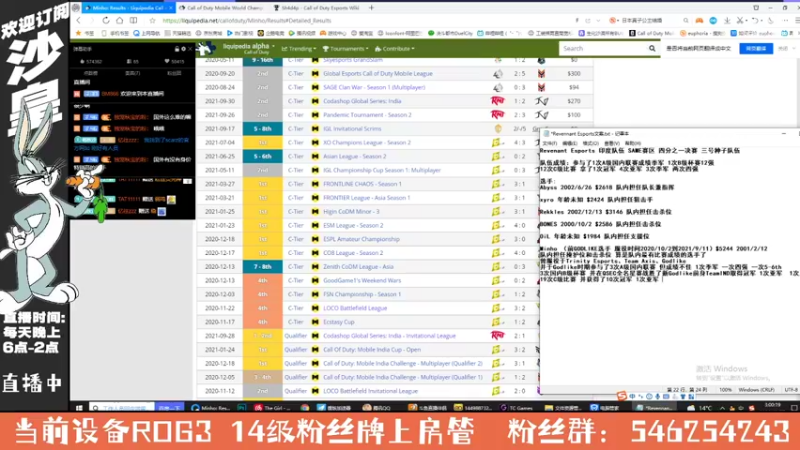Select the Minho Results Liquipedia tab
The width and height of the screenshot is (800, 450).
point(128,8)
